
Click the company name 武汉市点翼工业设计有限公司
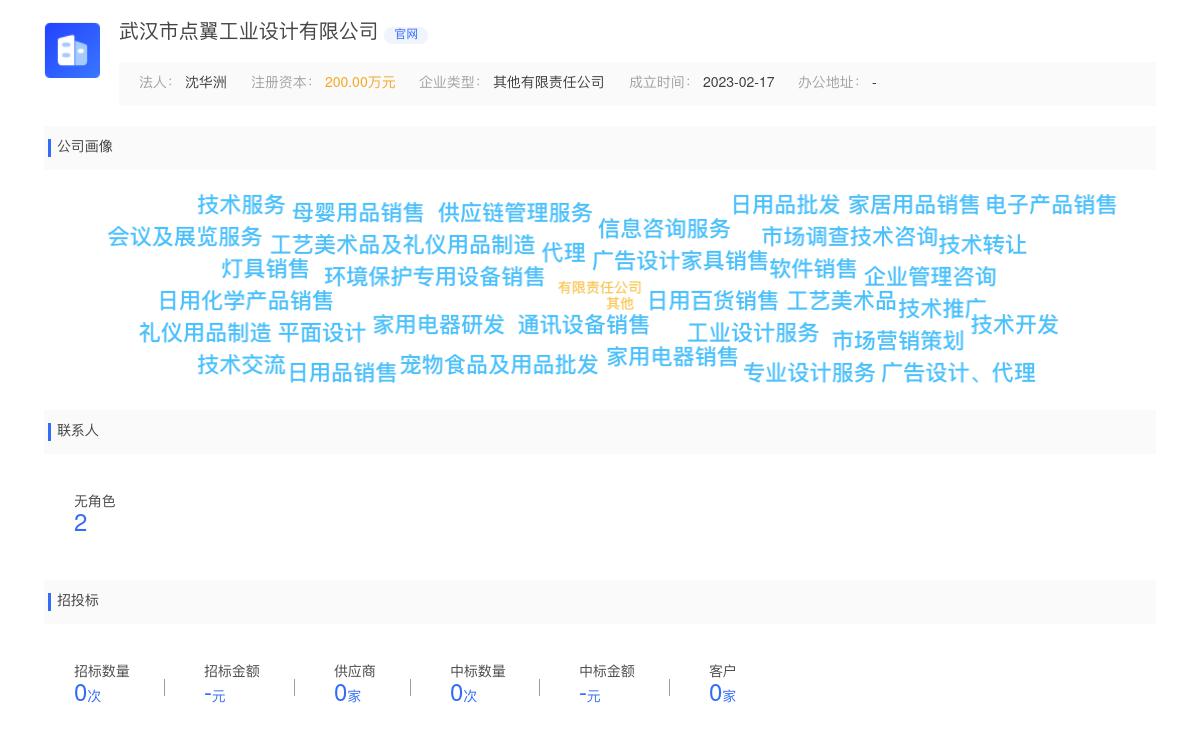tap(249, 32)
